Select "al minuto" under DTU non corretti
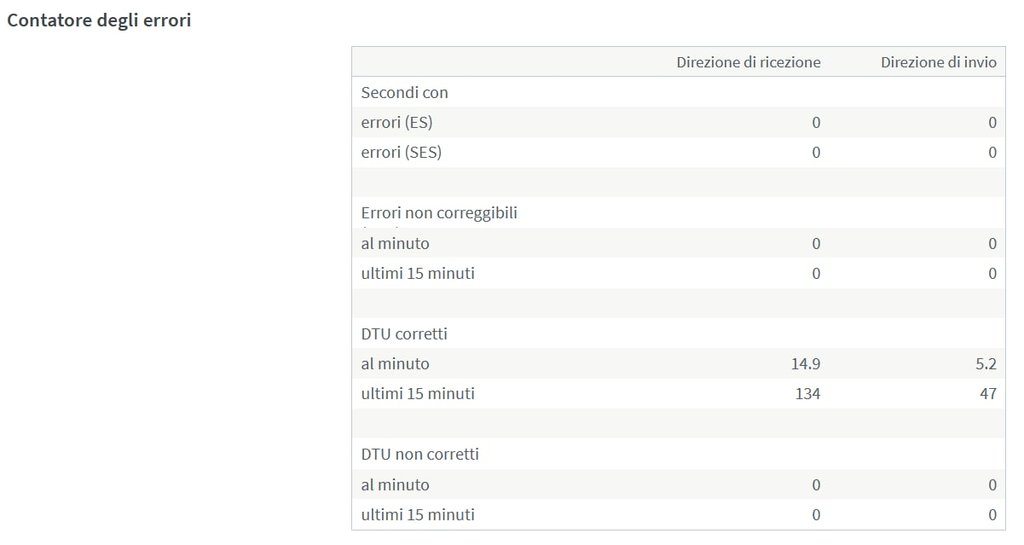This screenshot has height=545, width=1024. 395,485
